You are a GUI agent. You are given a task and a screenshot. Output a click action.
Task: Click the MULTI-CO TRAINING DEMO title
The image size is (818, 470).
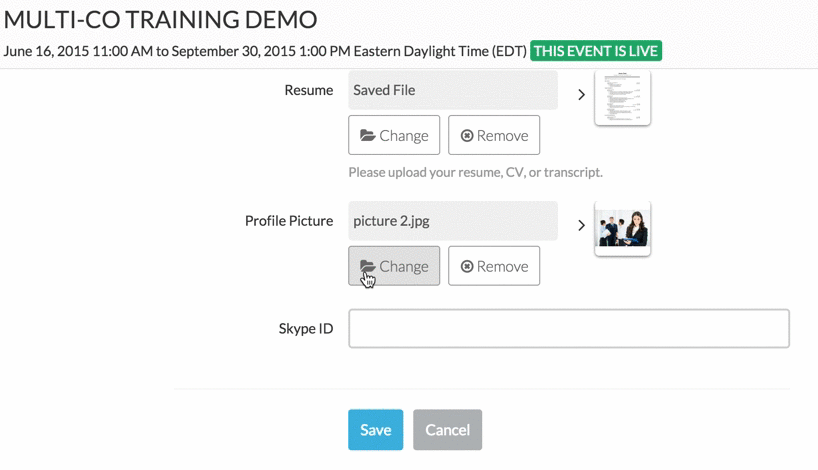point(161,19)
